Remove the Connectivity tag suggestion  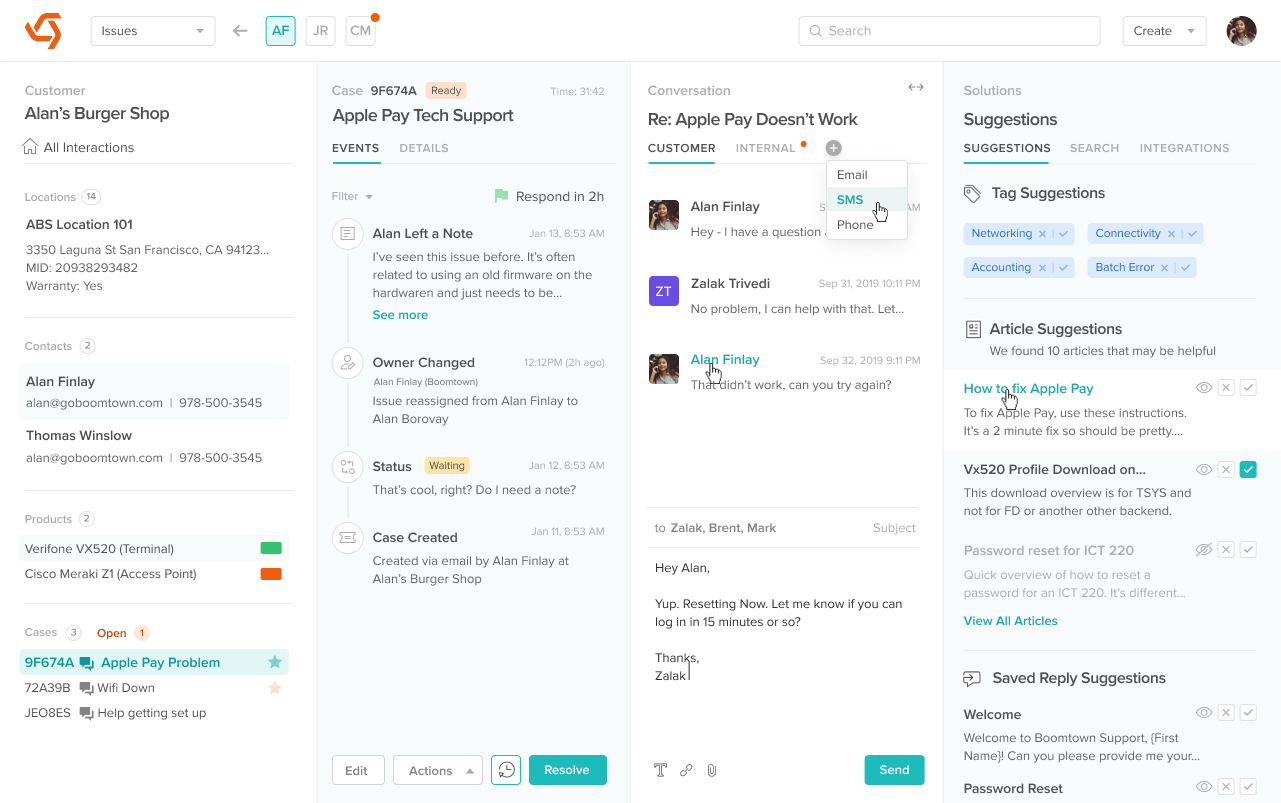1171,234
